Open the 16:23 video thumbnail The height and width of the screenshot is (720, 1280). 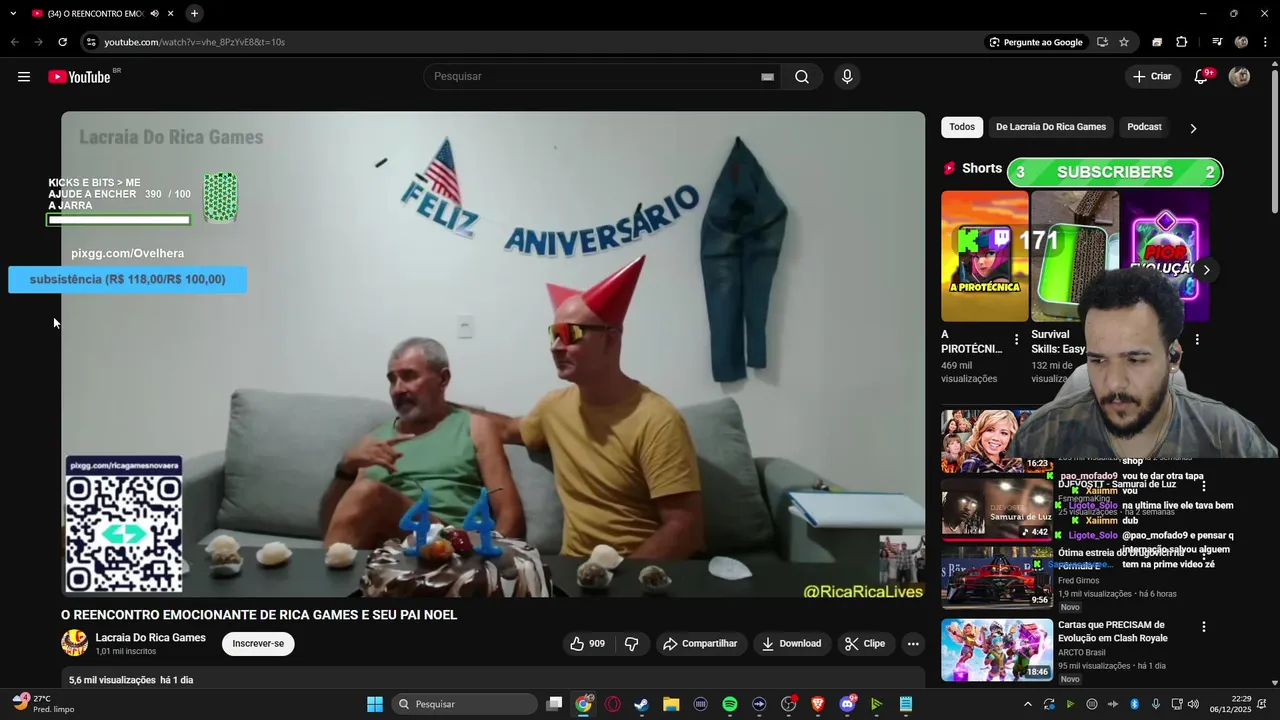(x=996, y=441)
